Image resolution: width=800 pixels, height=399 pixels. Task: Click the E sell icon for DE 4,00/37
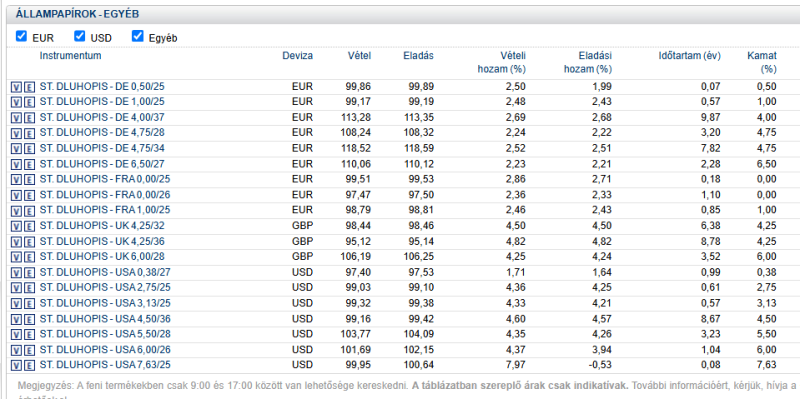pyautogui.click(x=29, y=118)
